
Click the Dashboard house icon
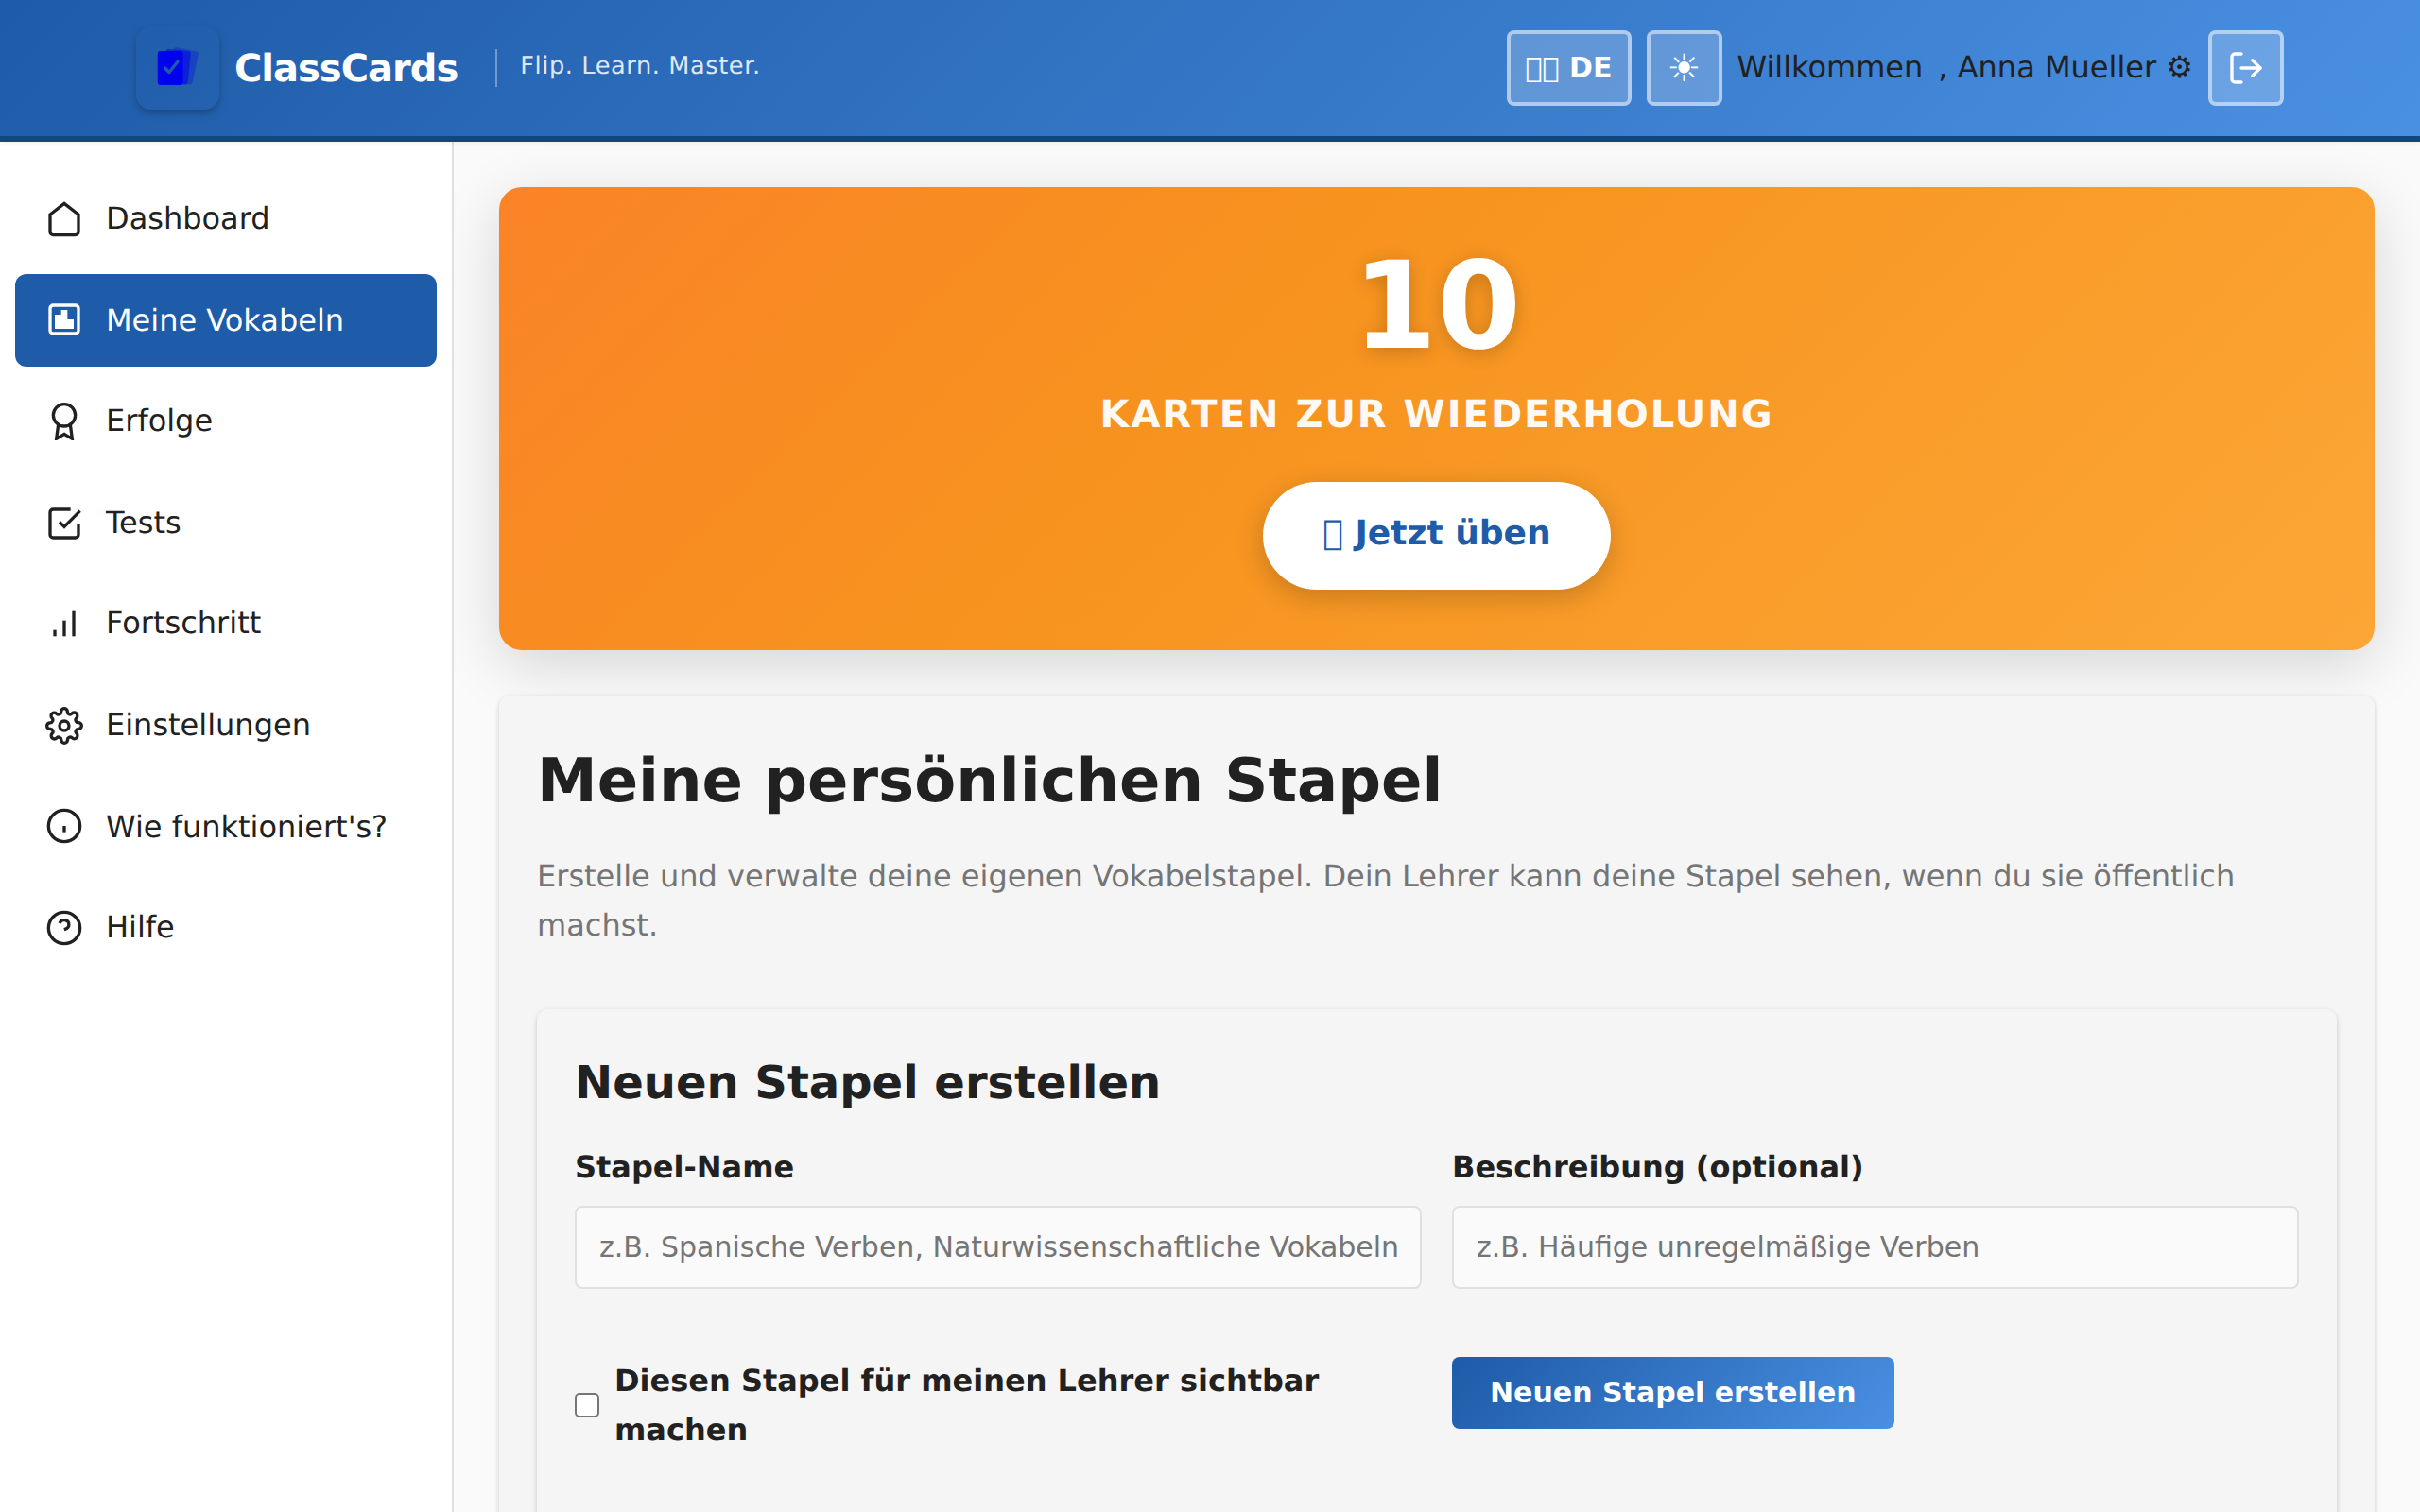pyautogui.click(x=64, y=219)
